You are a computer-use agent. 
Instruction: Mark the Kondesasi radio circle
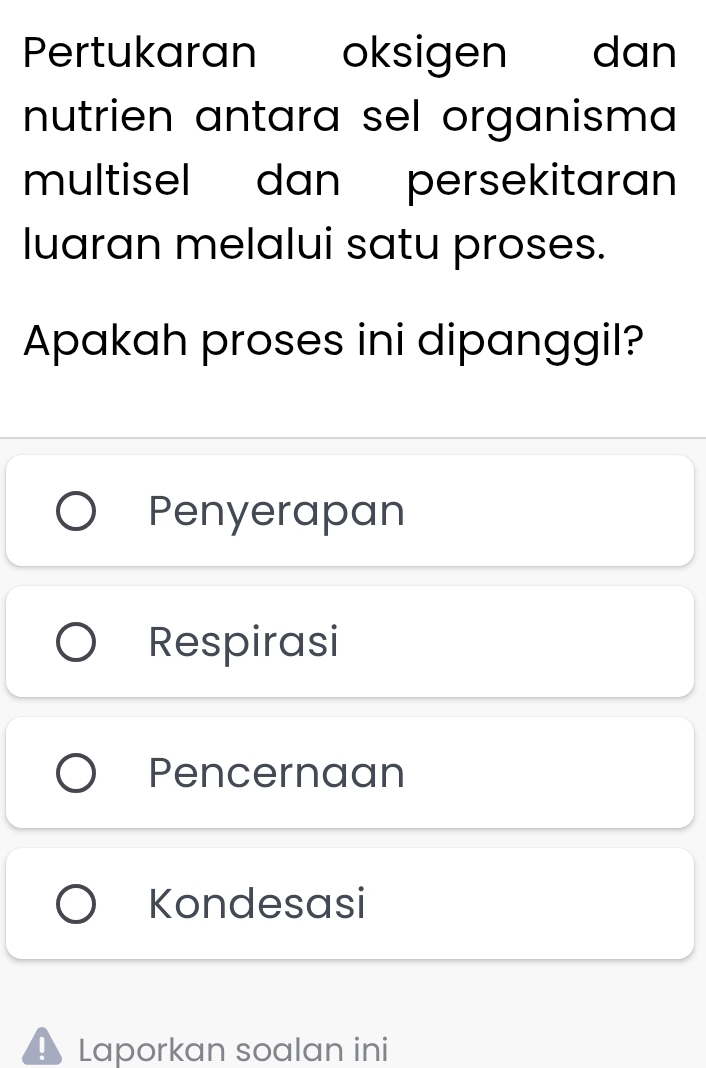pyautogui.click(x=76, y=904)
